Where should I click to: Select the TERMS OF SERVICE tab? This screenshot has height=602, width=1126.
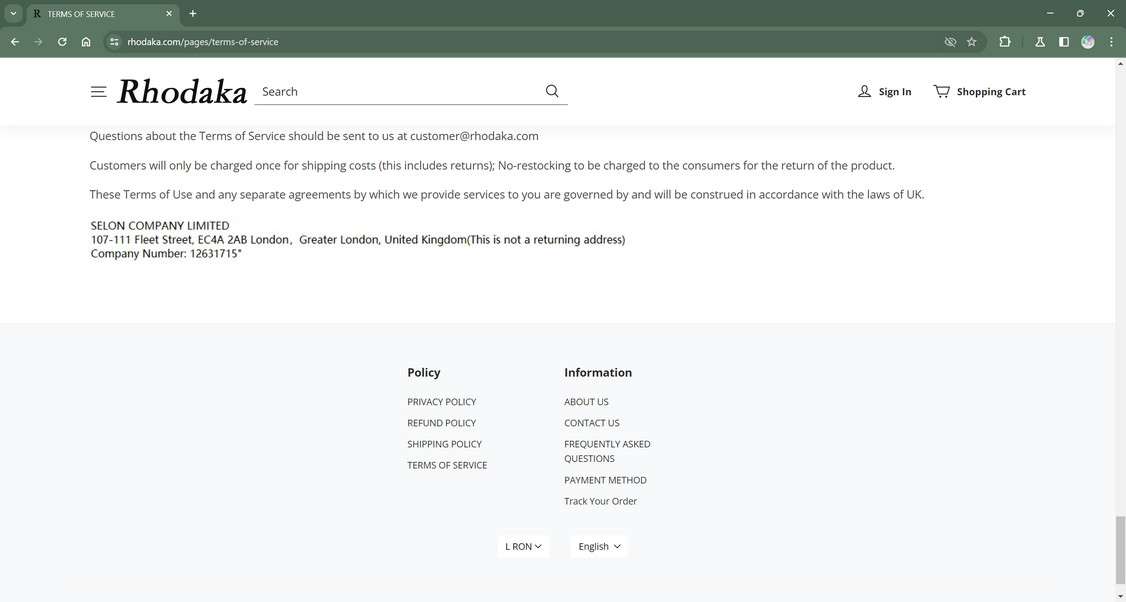click(x=101, y=14)
